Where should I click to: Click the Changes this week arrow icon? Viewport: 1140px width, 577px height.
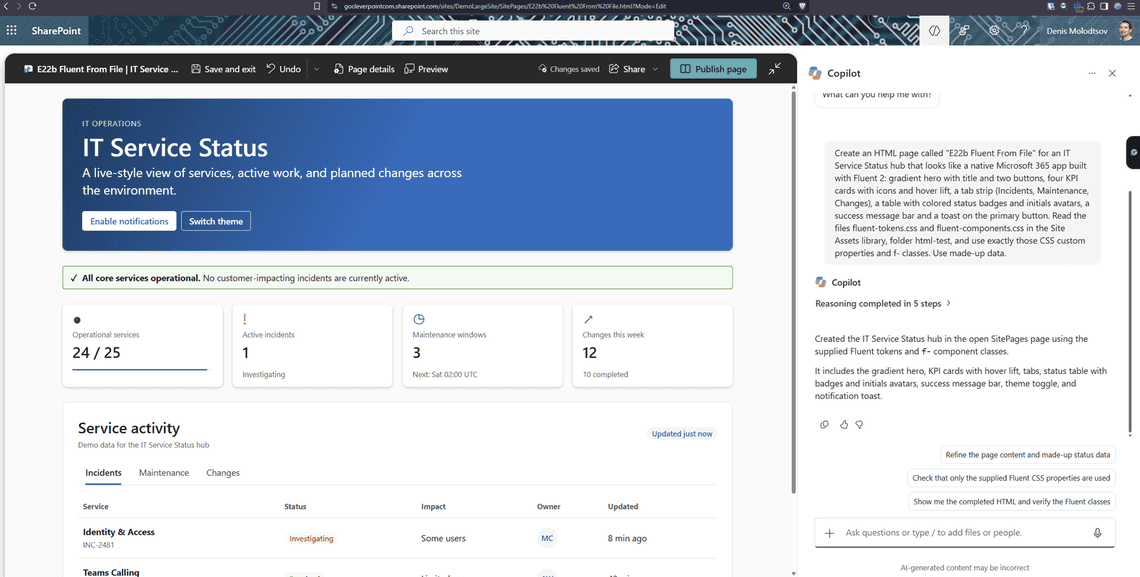tap(588, 319)
